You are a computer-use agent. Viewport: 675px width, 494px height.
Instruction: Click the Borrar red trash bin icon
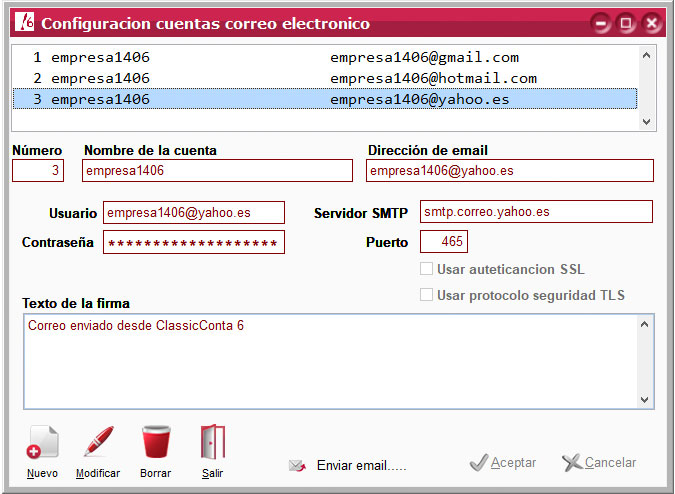pos(156,442)
